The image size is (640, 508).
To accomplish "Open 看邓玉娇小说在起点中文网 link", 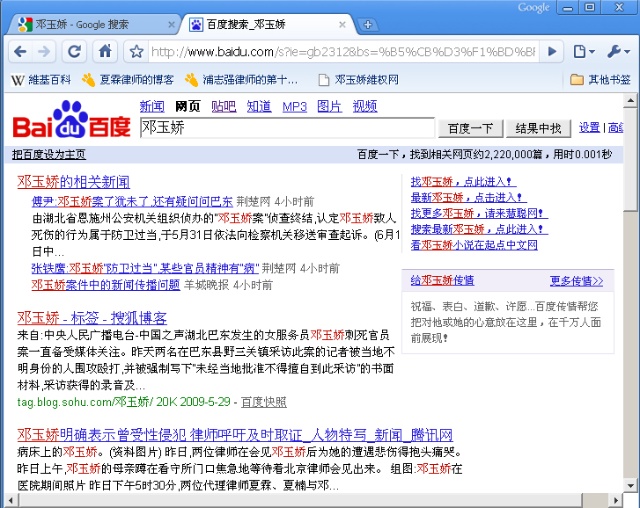I will pyautogui.click(x=474, y=245).
